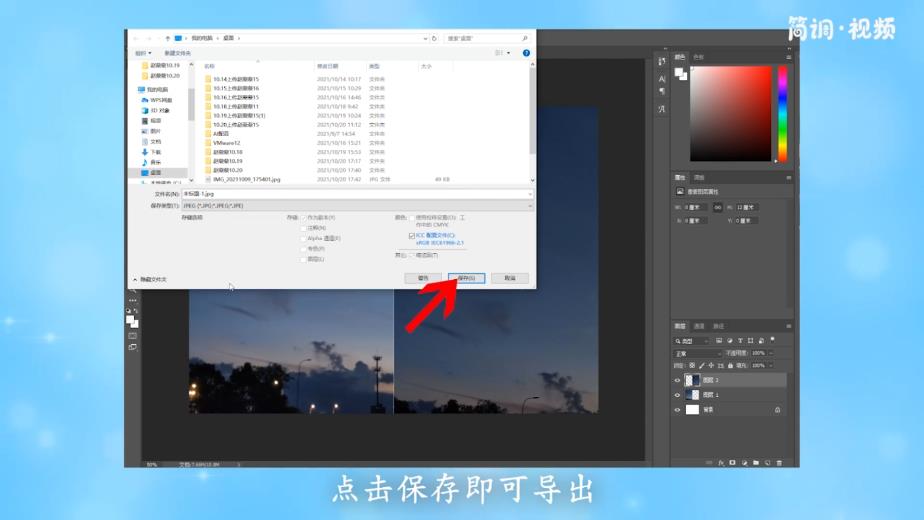Viewport: 924px width, 520px height.
Task: Switch to the 色板 swatches tab
Action: 699,57
